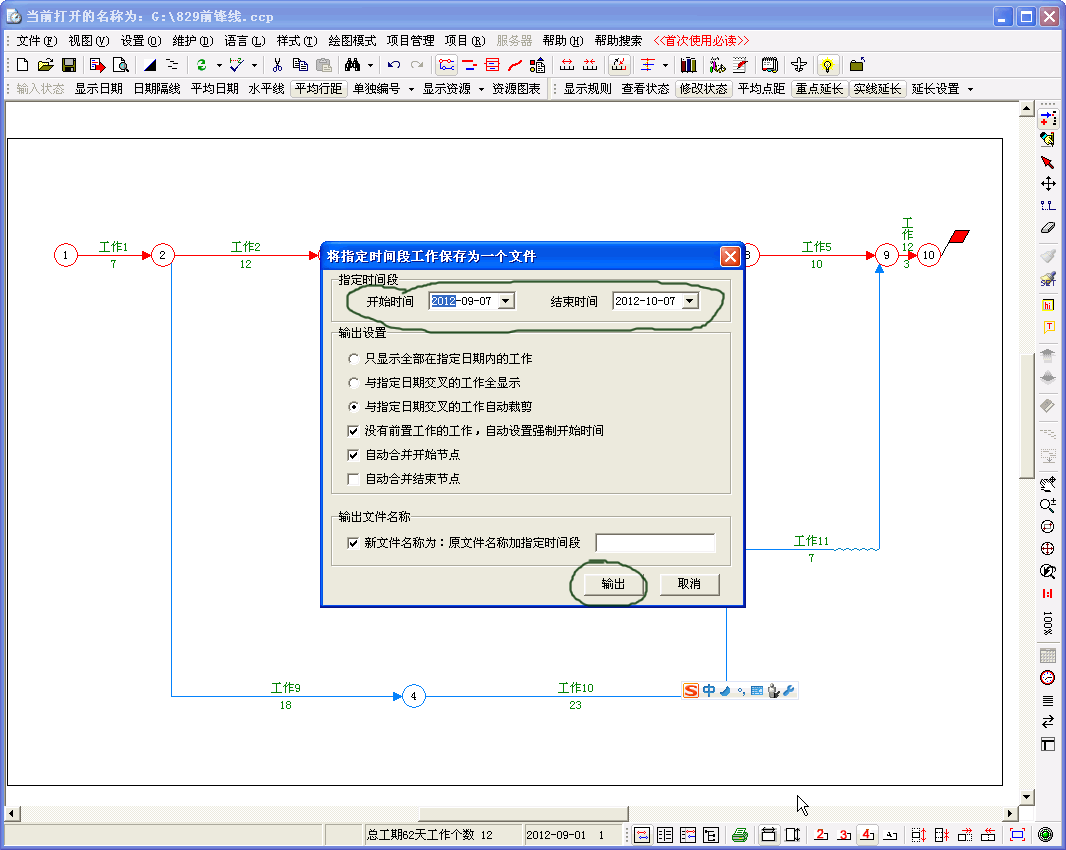The image size is (1066, 850).
Task: Open the 视图(V) menu
Action: pos(88,41)
